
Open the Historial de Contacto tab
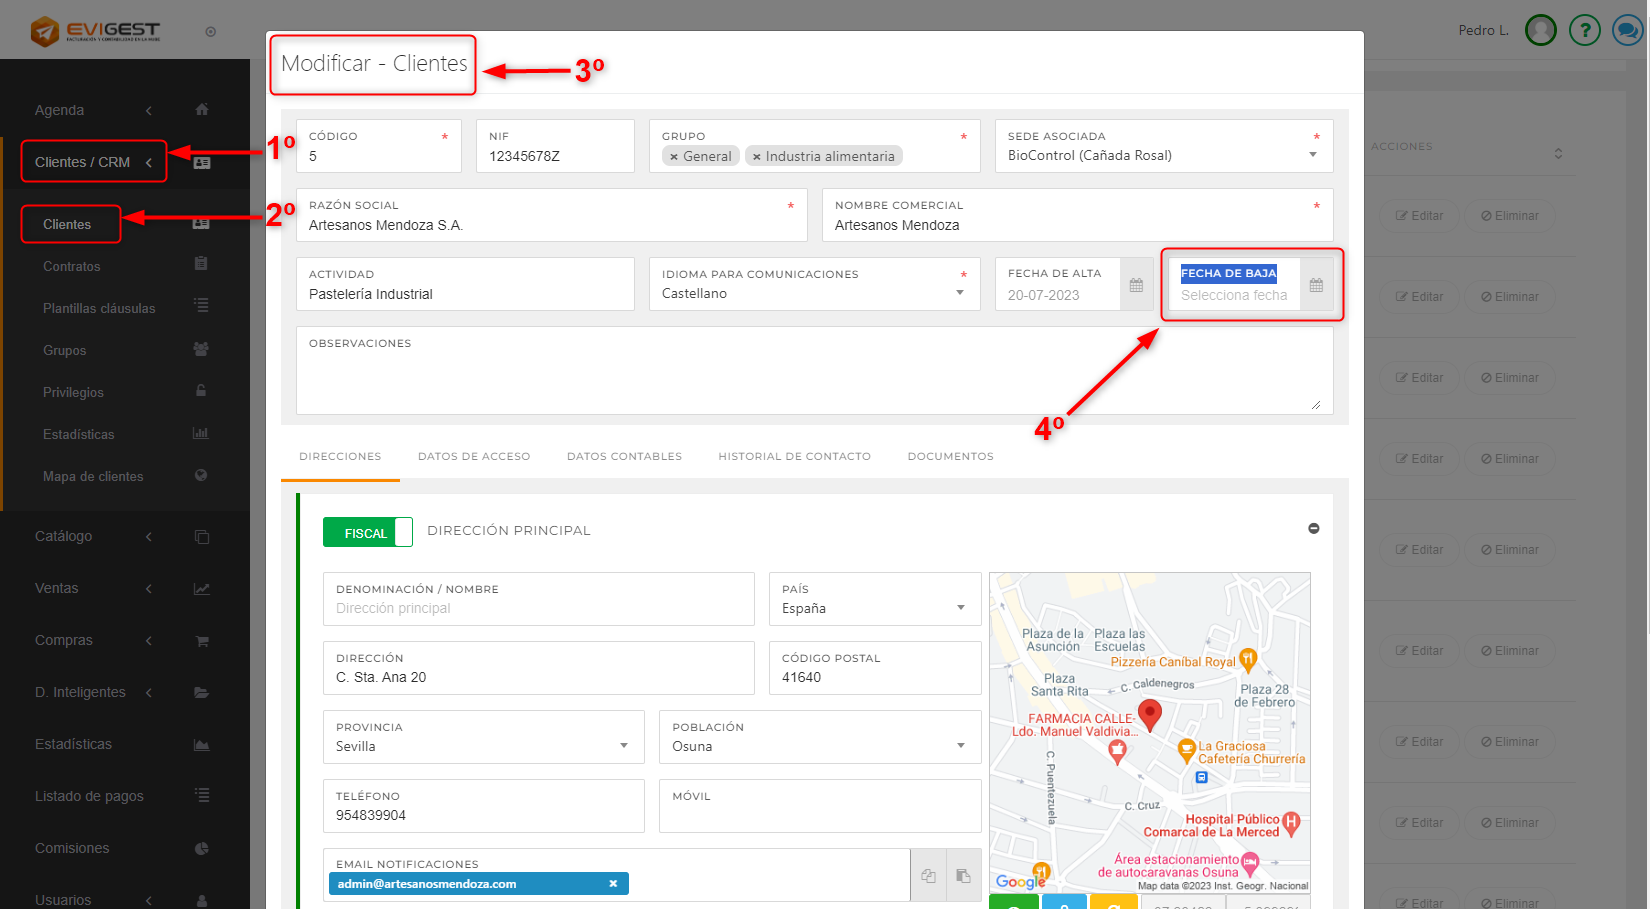(x=794, y=457)
